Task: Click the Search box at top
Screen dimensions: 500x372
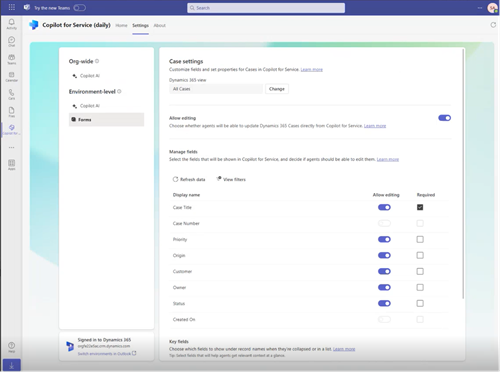Action: 266,8
